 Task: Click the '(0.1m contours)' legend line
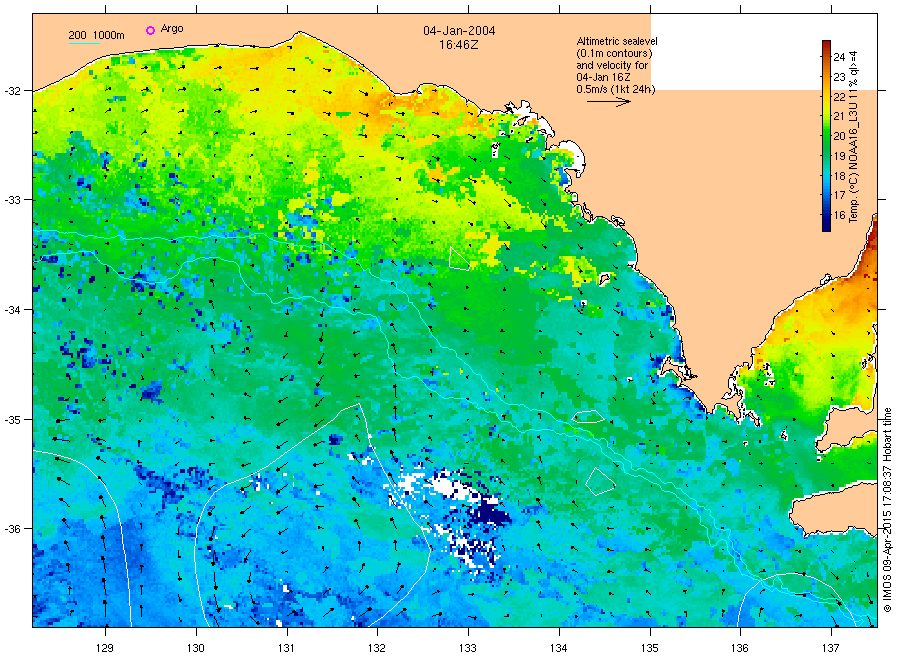[614, 53]
